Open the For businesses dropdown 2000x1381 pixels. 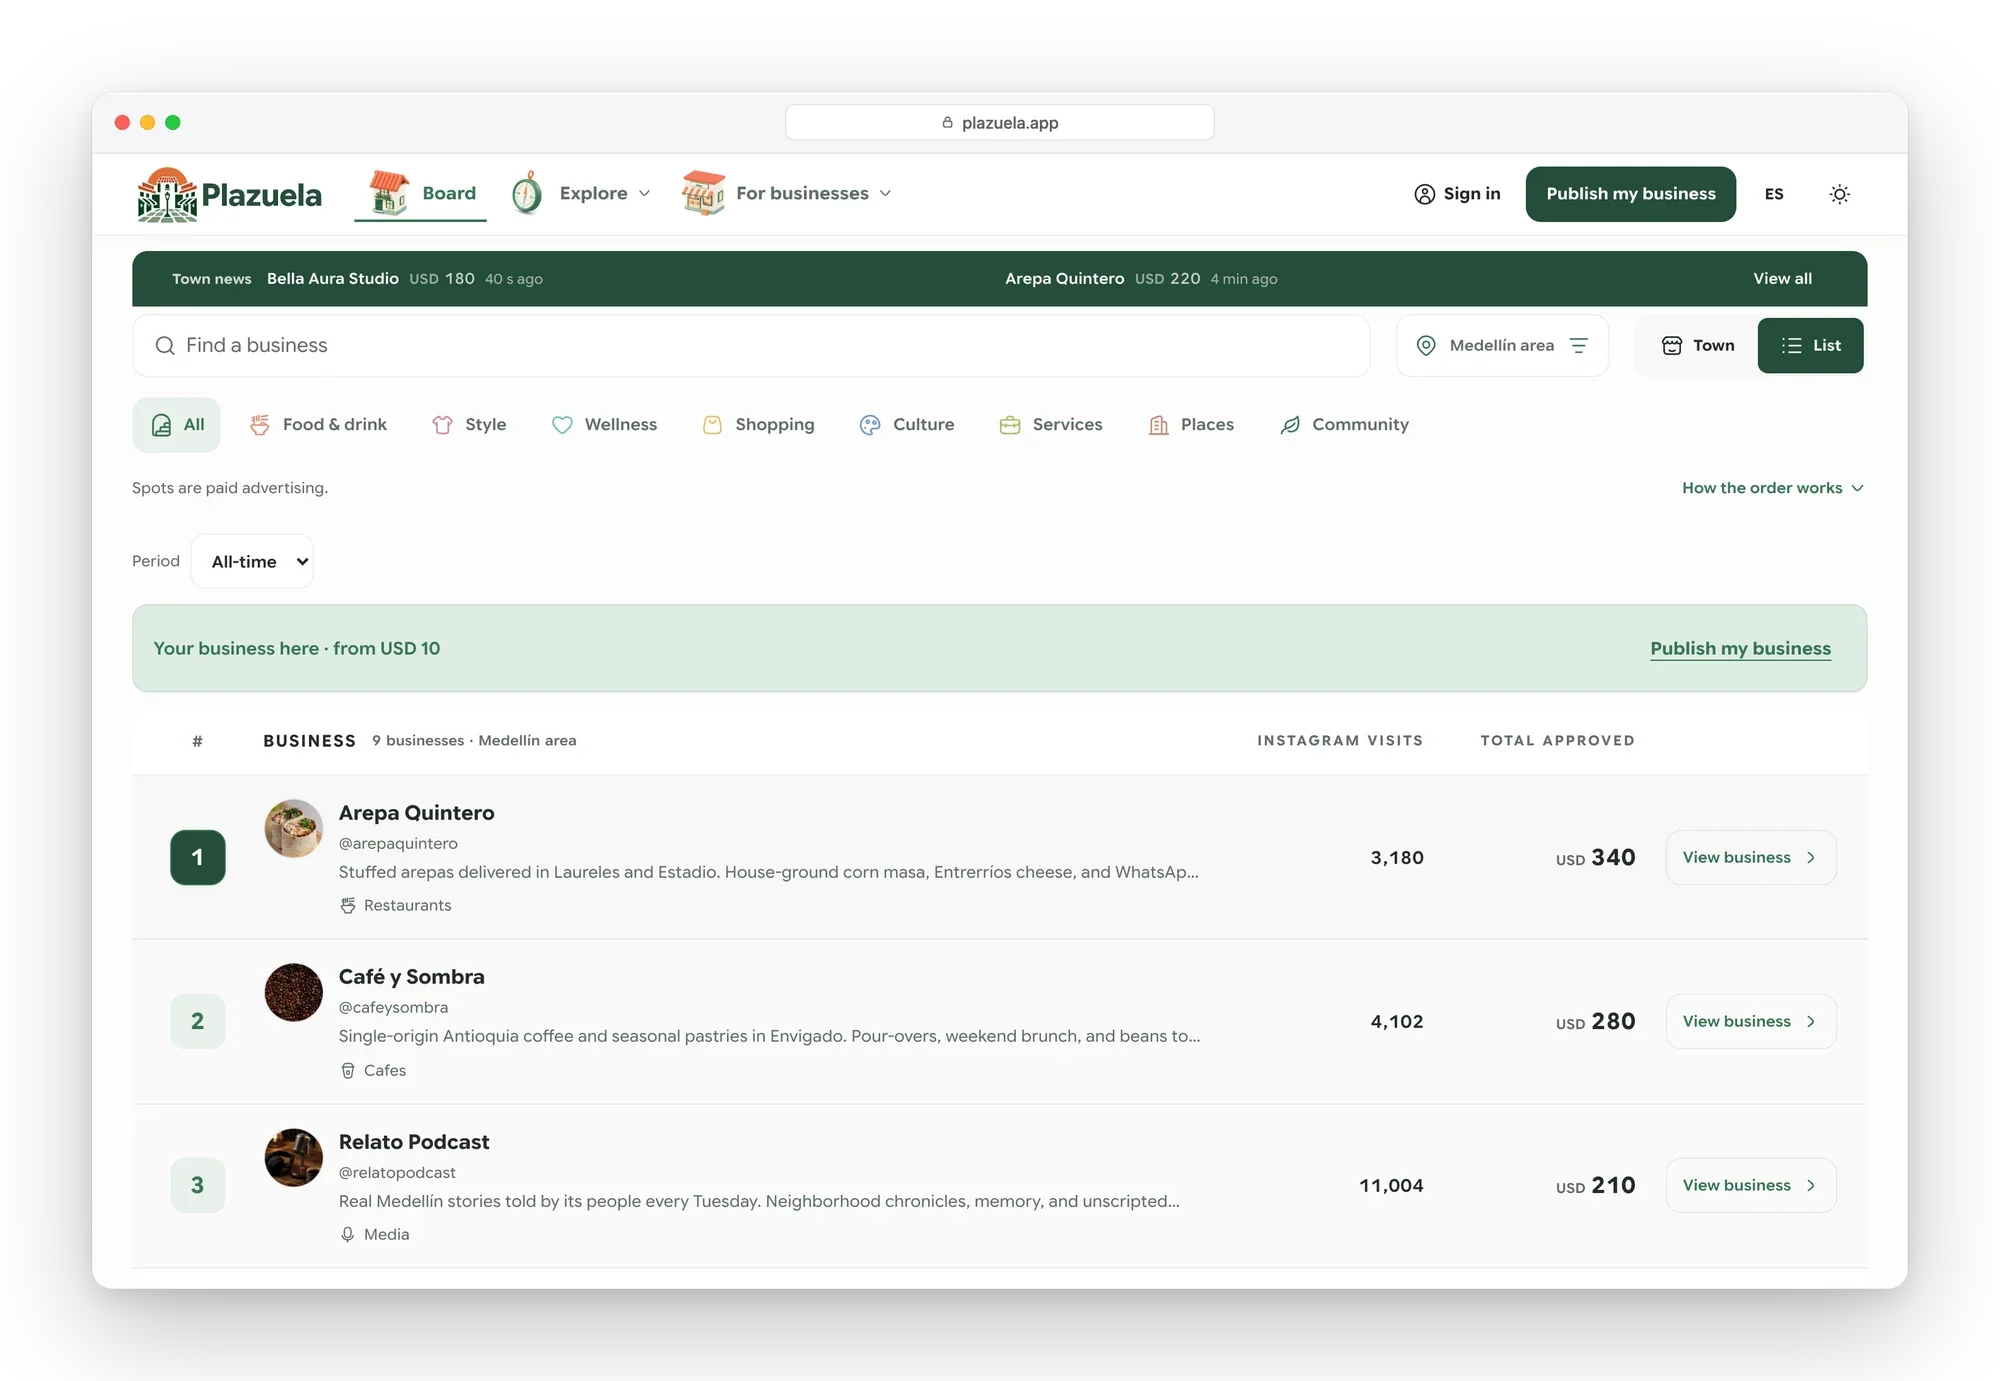(x=787, y=194)
